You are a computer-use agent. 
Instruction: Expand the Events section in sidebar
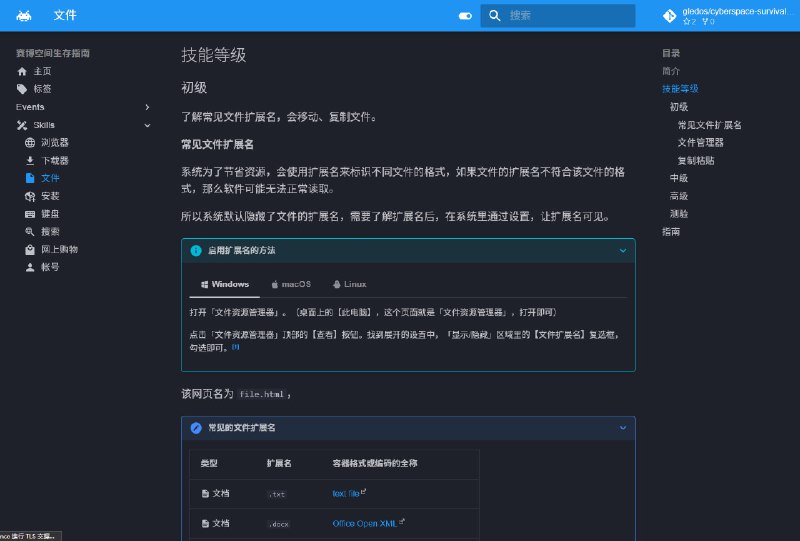[x=147, y=107]
